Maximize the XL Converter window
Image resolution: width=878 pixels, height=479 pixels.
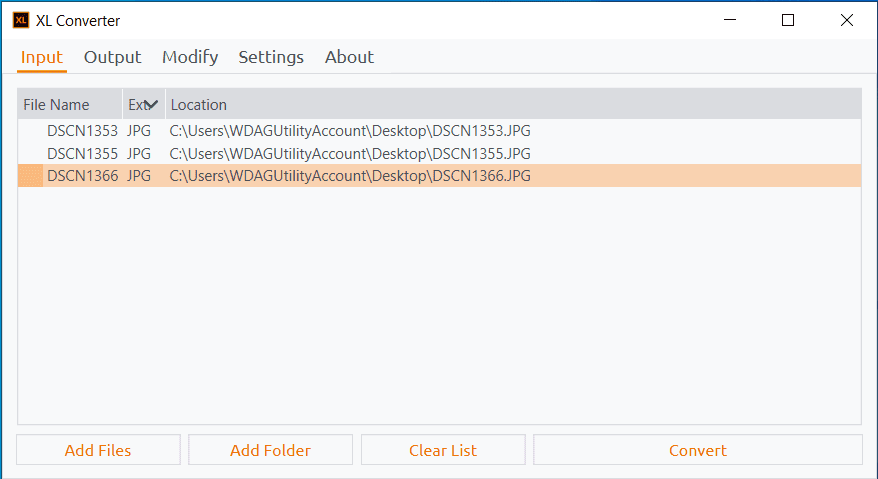click(788, 20)
